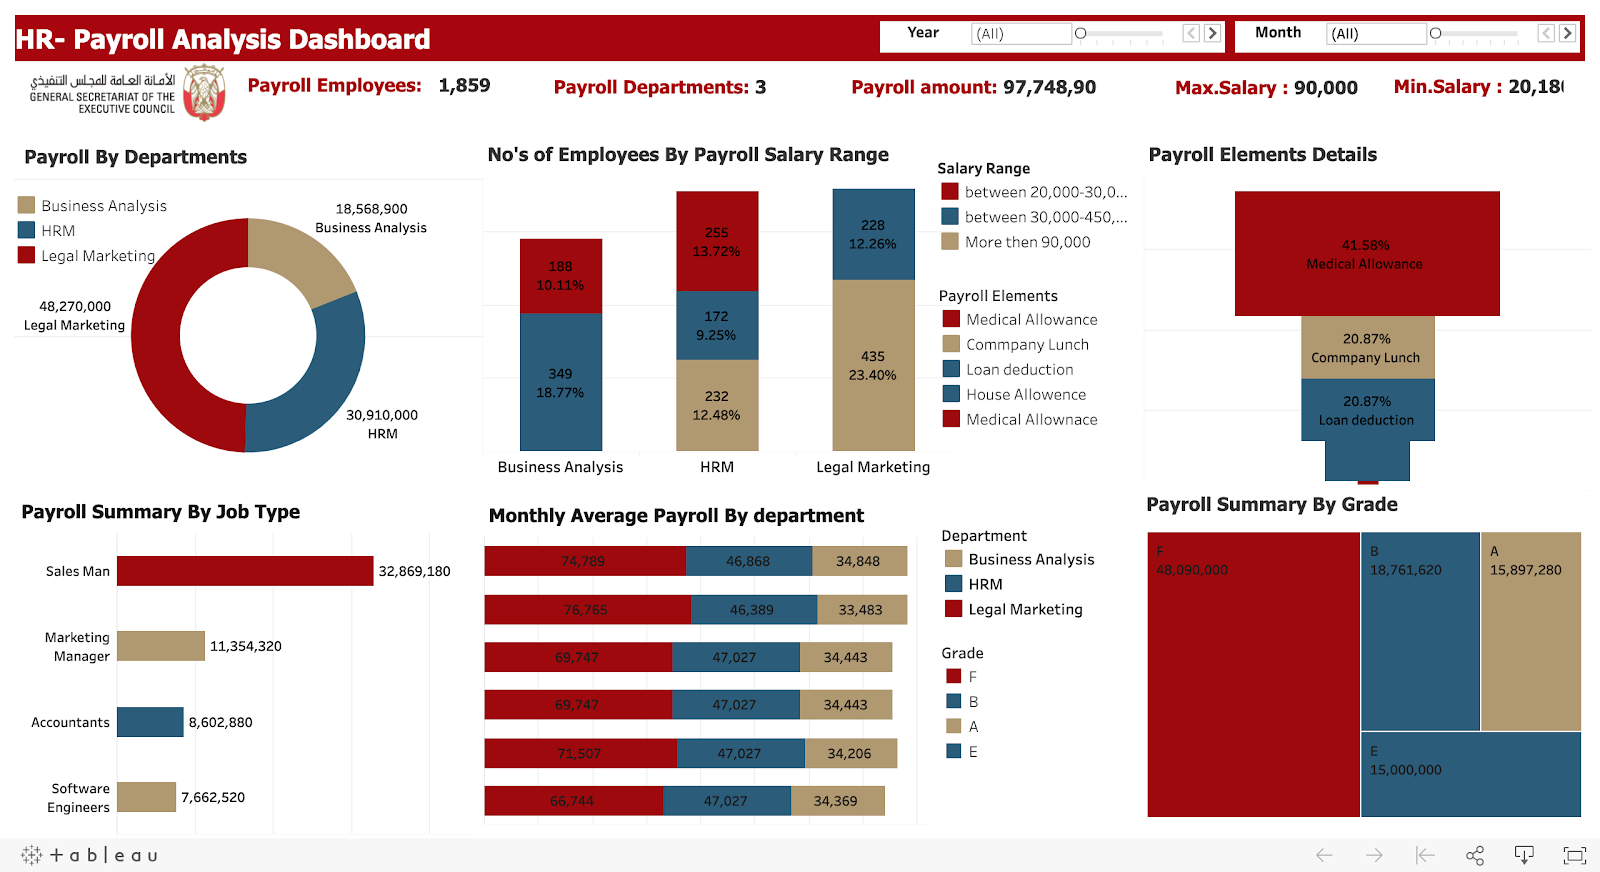
Task: Click grade A treemap tile 15,897,280
Action: click(x=1531, y=631)
